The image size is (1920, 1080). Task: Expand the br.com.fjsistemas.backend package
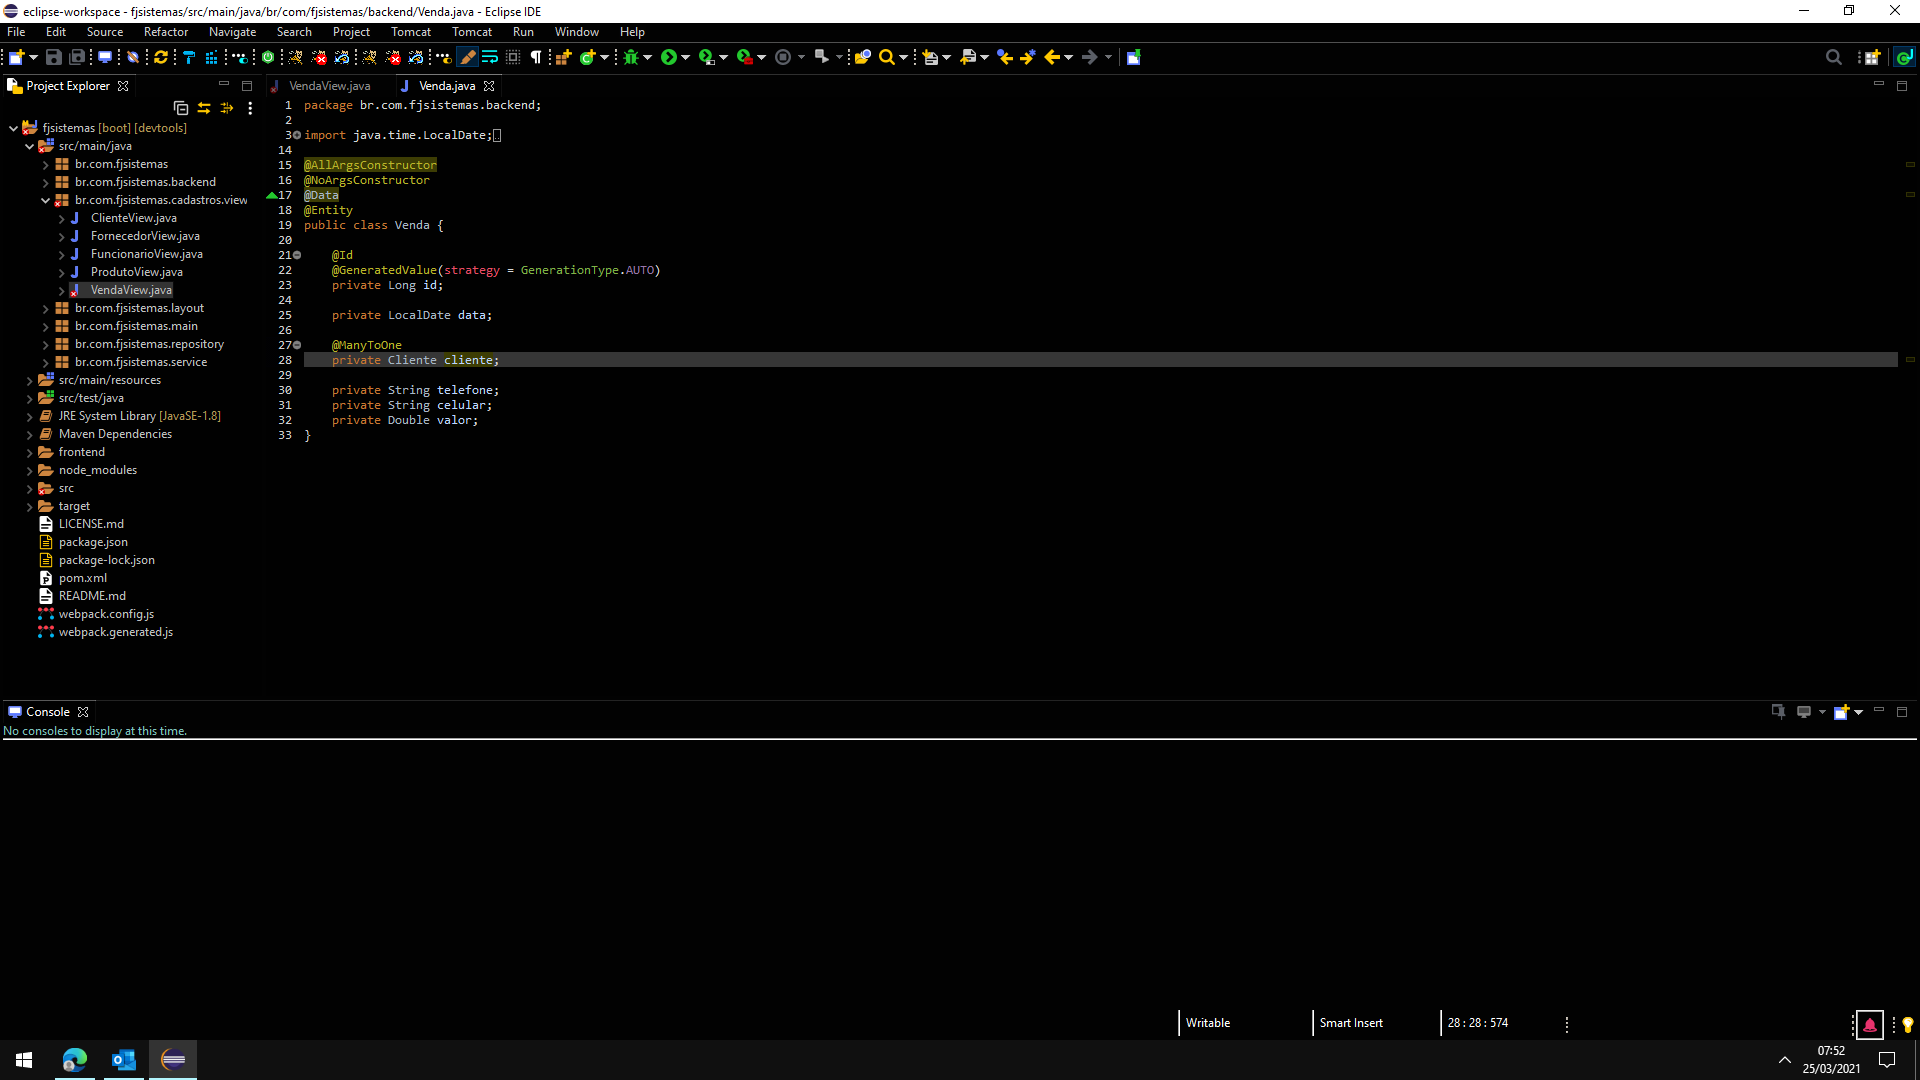point(45,182)
